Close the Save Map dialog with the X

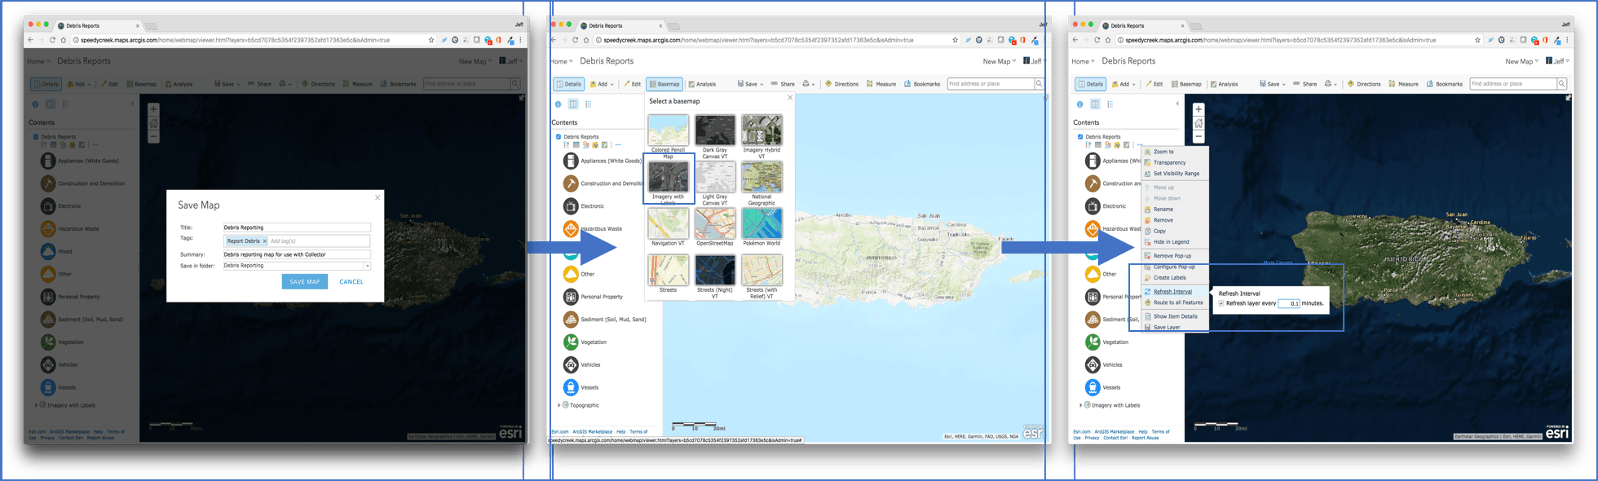377,197
